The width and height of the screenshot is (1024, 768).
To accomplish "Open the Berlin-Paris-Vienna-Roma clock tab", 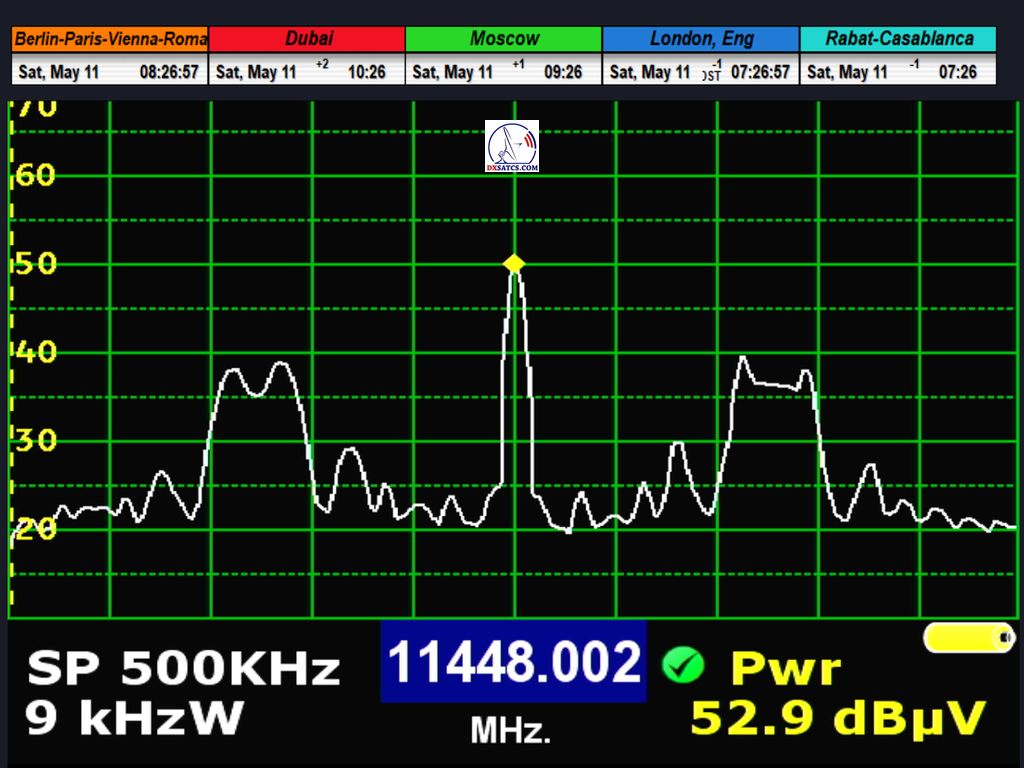I will click(110, 39).
